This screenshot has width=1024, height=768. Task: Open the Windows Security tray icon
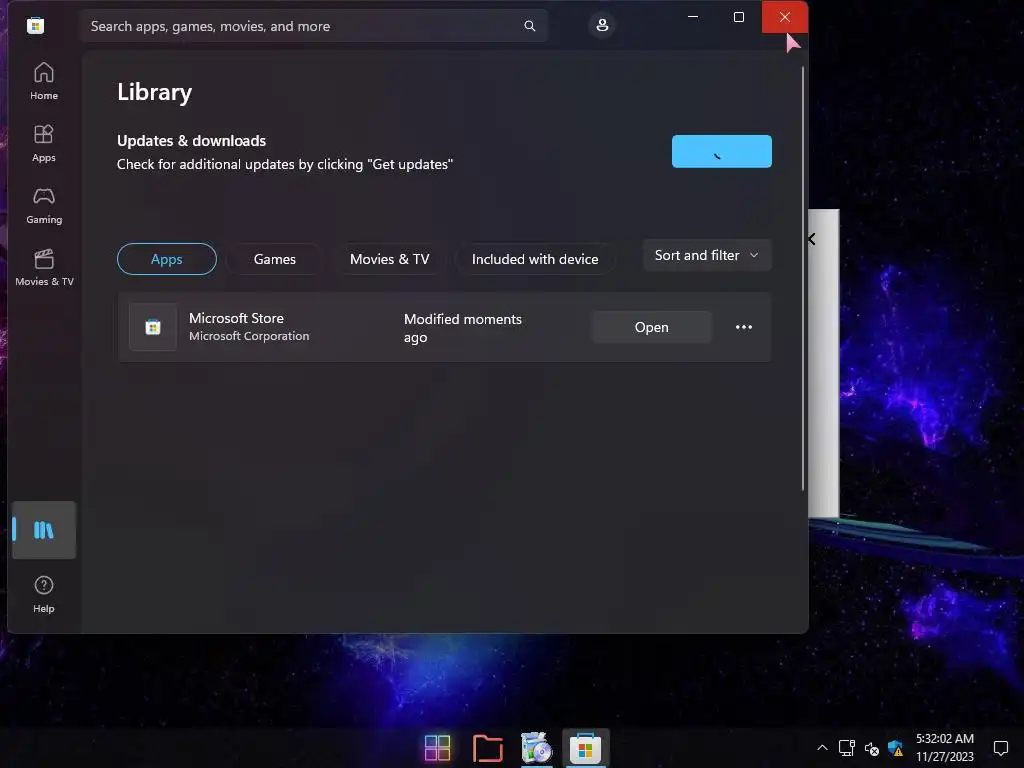click(895, 748)
